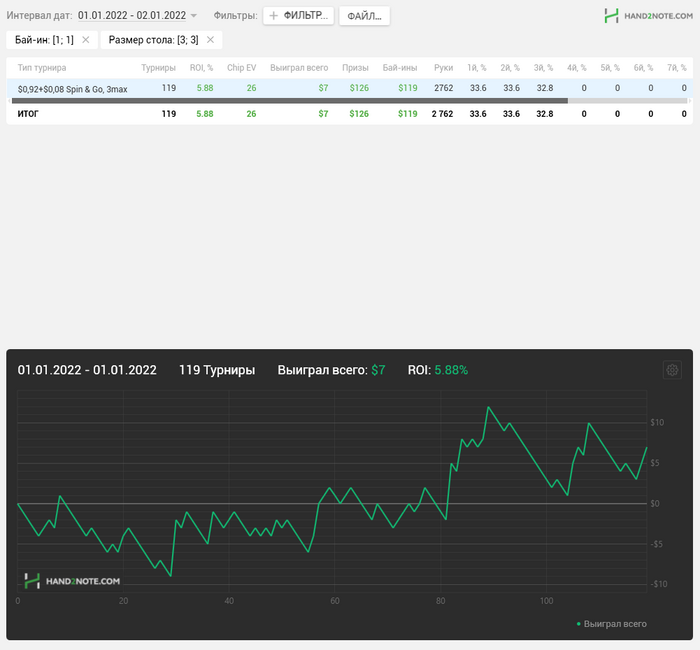Expand the date interval dropdown arrow

(x=194, y=16)
